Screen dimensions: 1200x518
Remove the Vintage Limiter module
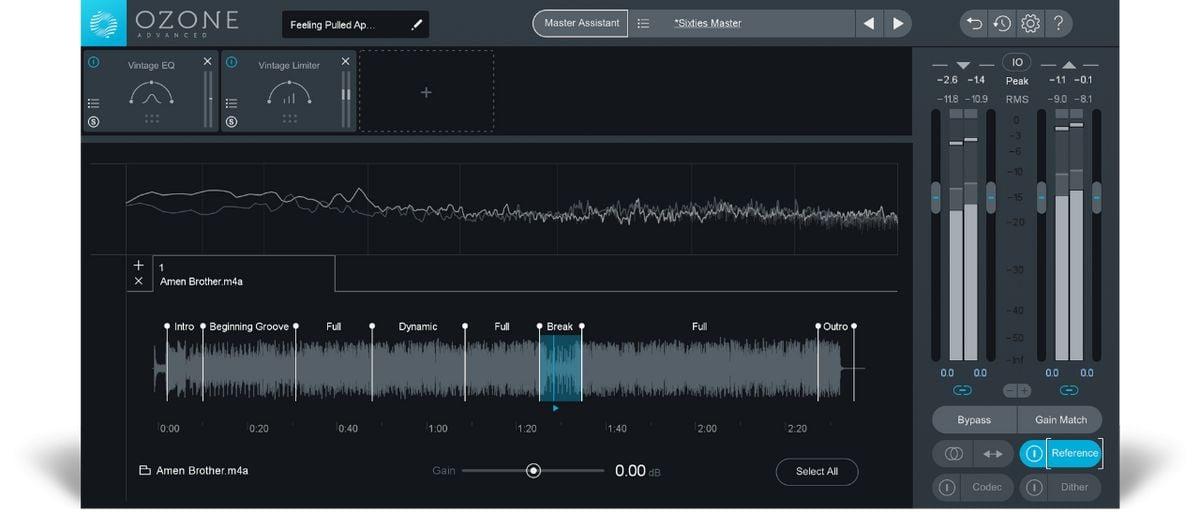click(x=345, y=62)
